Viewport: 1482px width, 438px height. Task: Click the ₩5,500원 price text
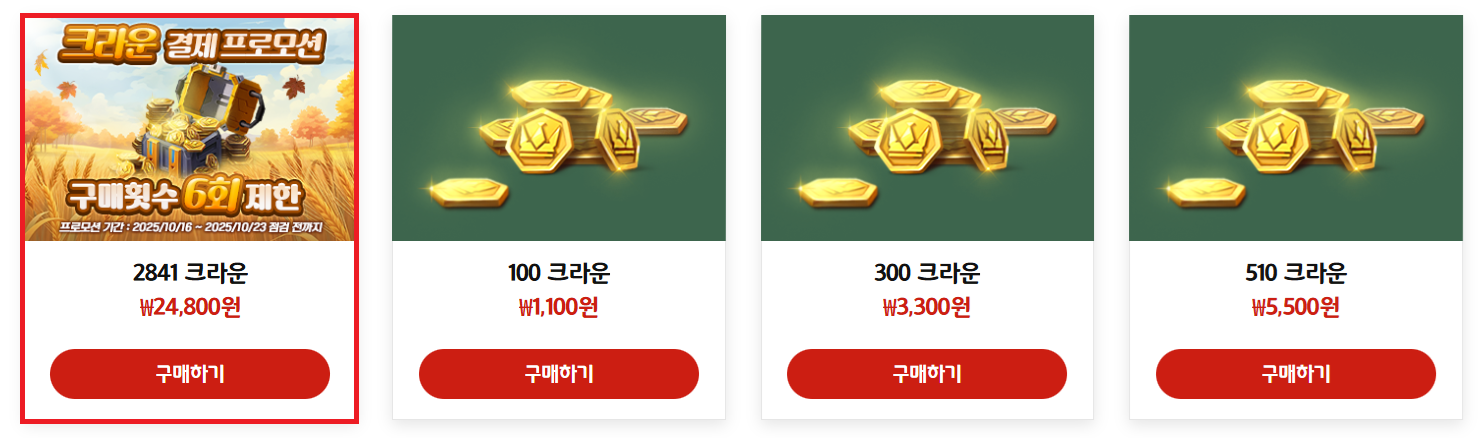click(1295, 307)
